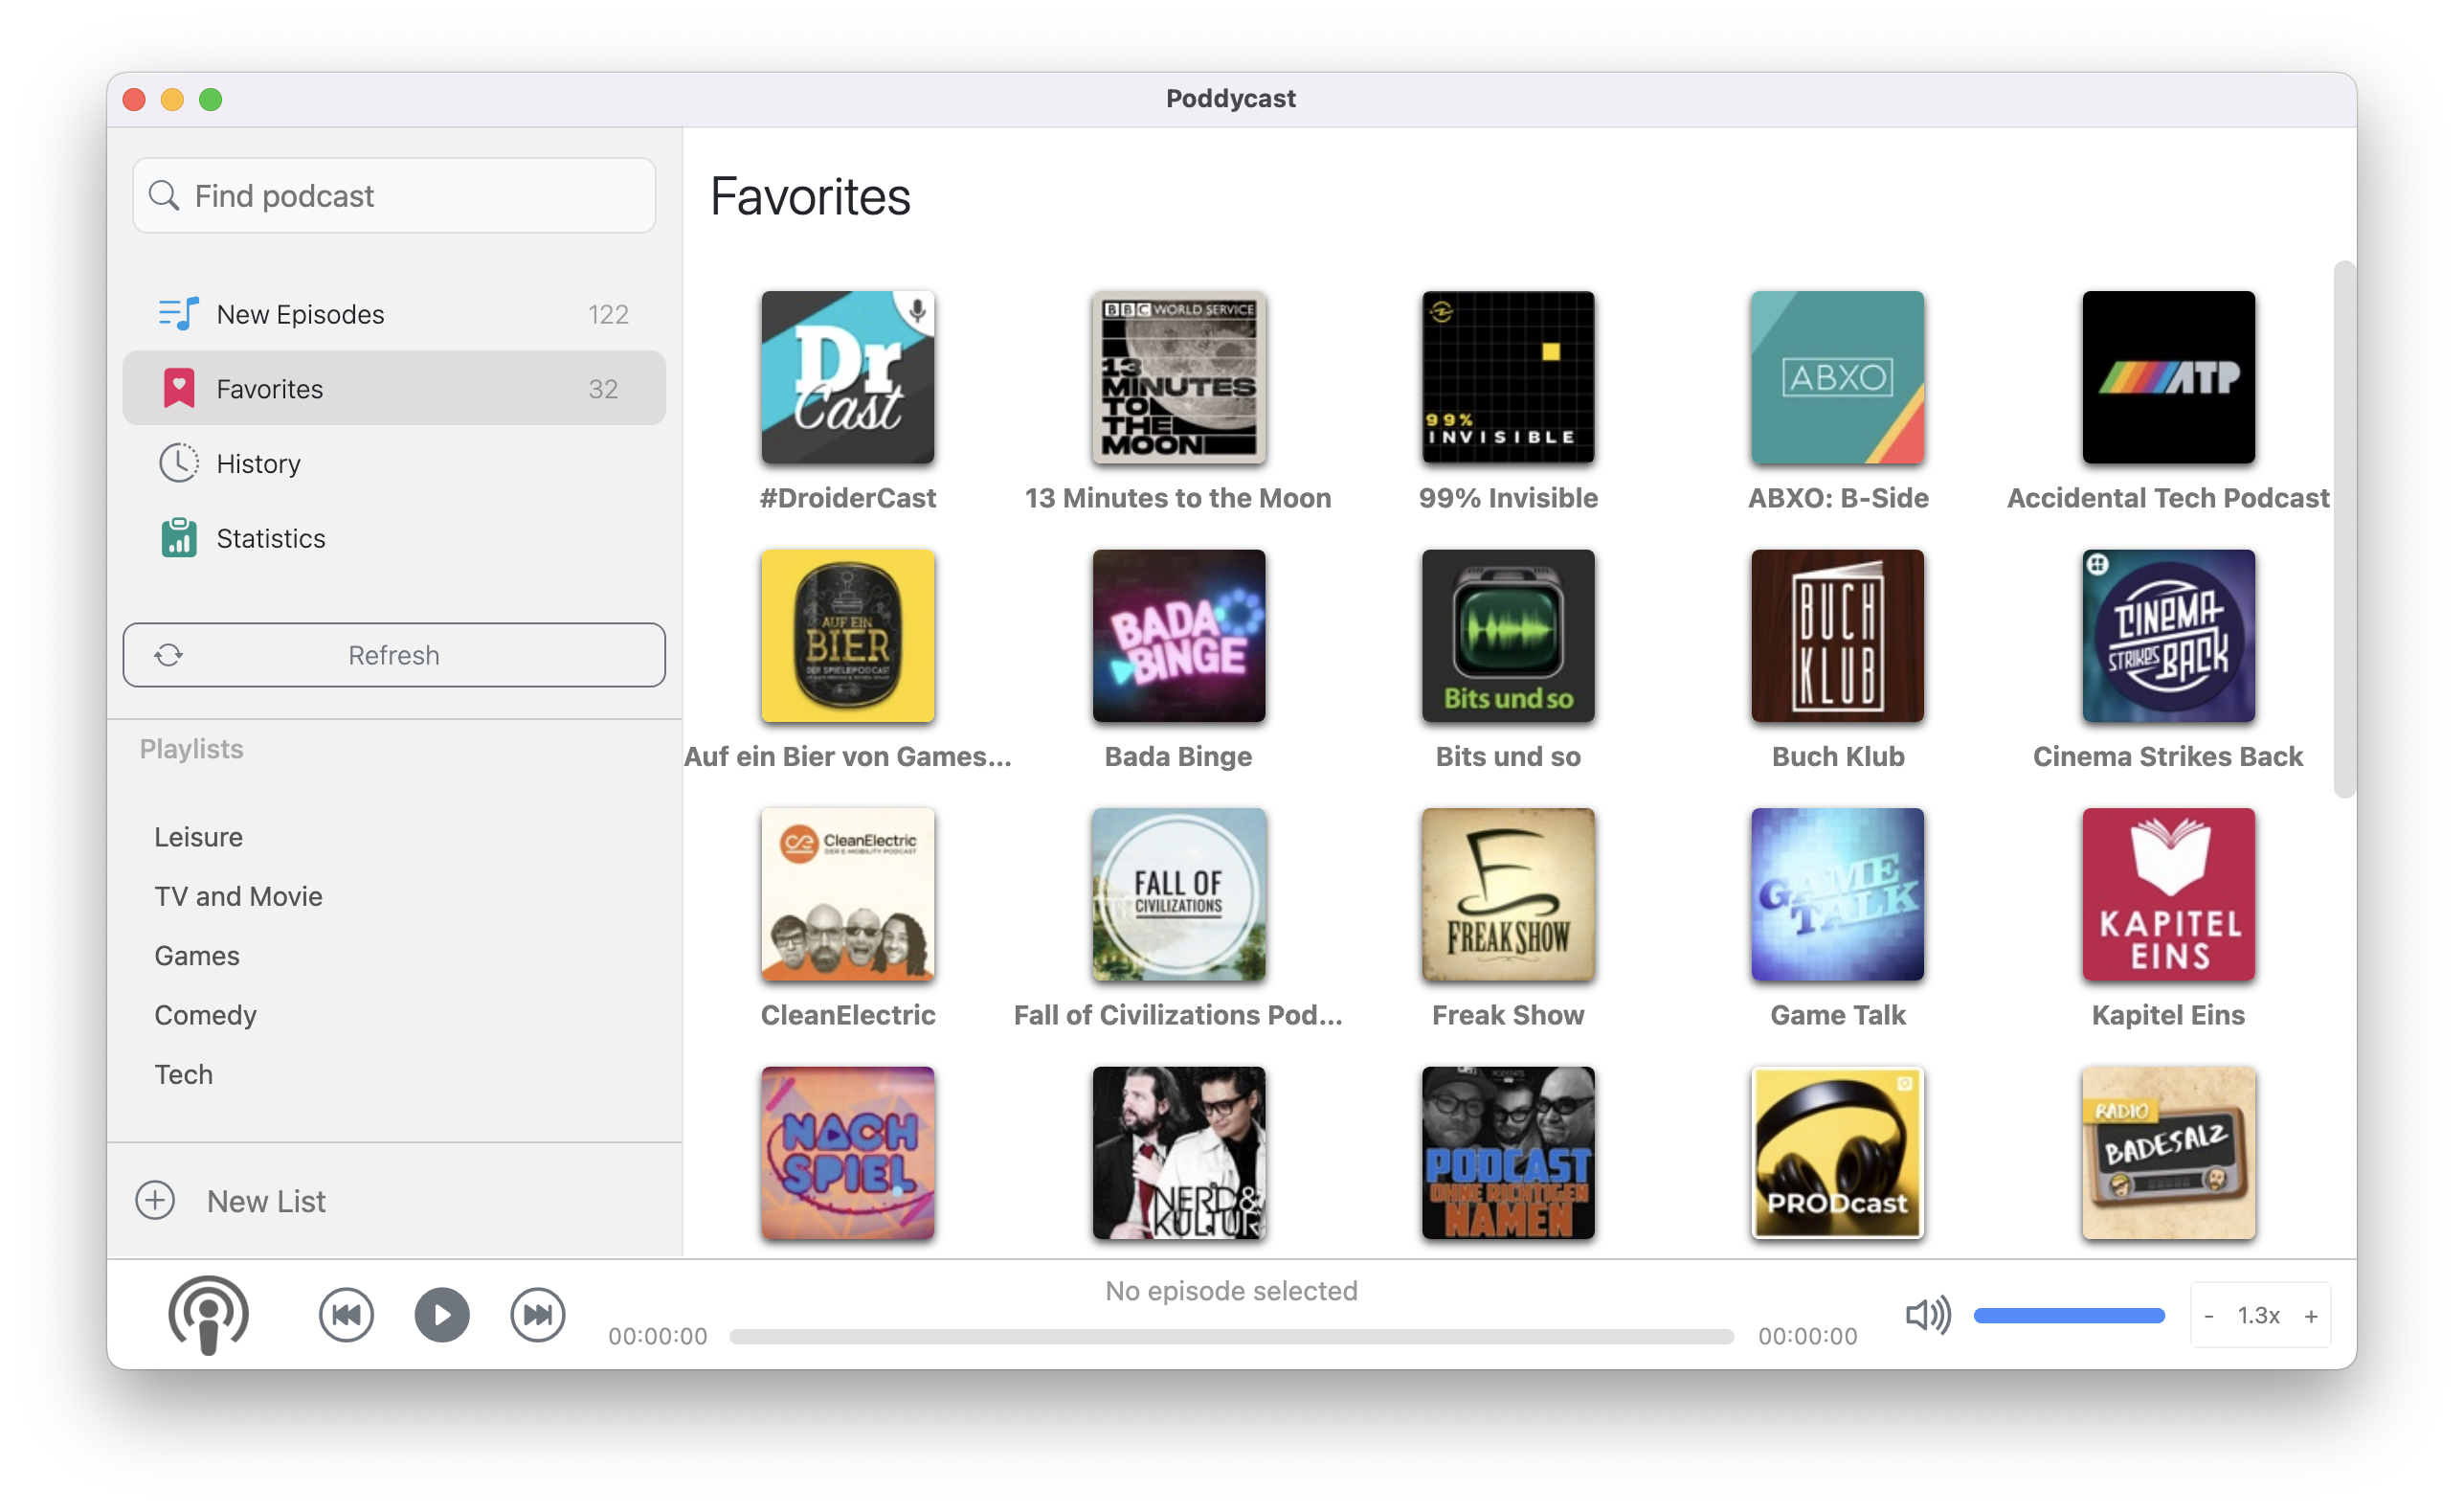Image resolution: width=2464 pixels, height=1511 pixels.
Task: Open the Comedy playlist
Action: [205, 1015]
